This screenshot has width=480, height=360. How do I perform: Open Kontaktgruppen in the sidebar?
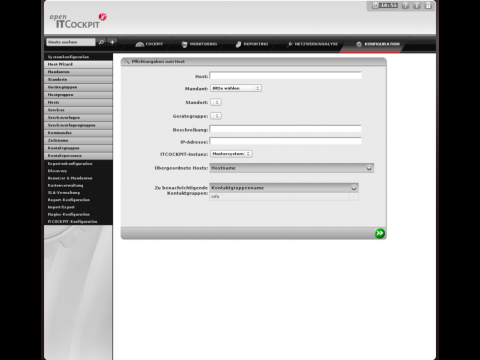tap(78, 148)
